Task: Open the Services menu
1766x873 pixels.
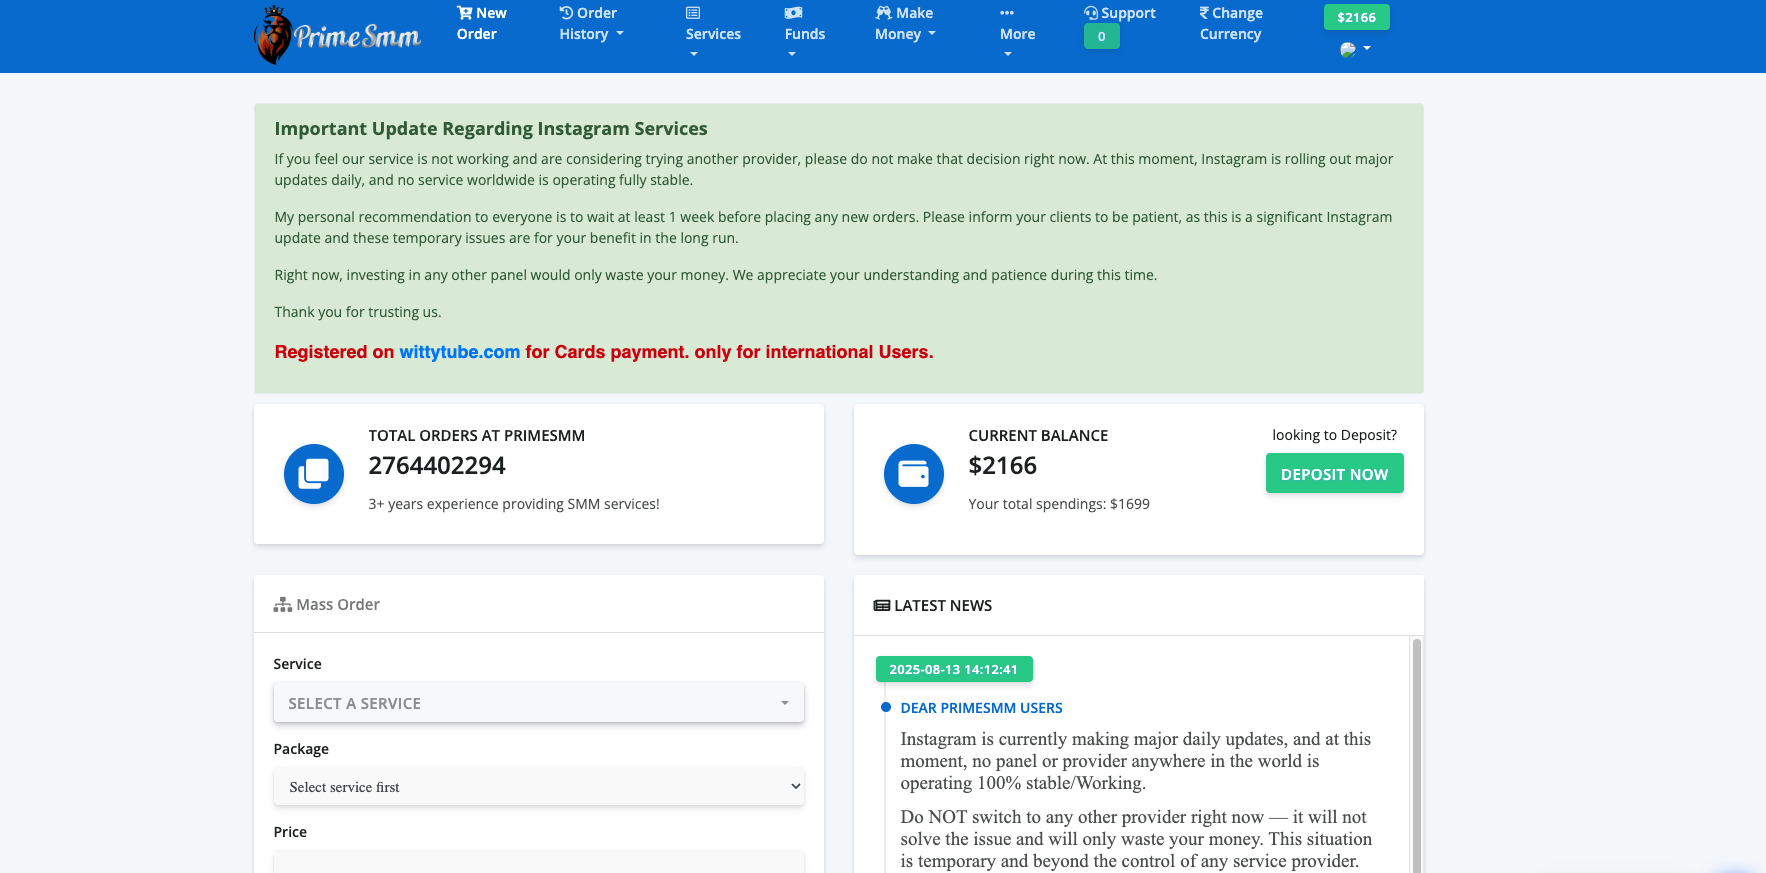Action: 713,33
